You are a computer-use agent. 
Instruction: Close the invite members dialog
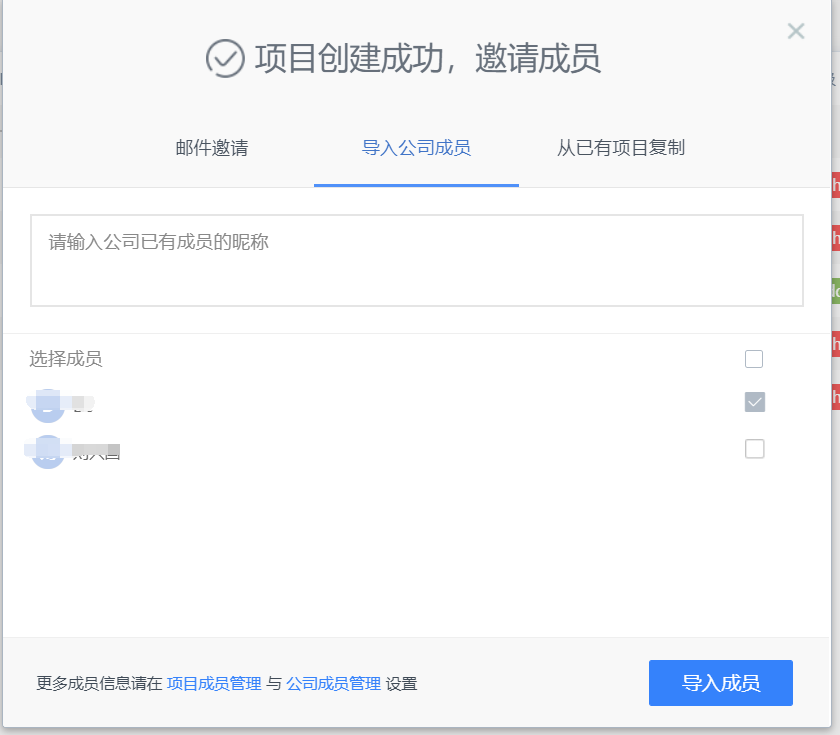coord(795,31)
